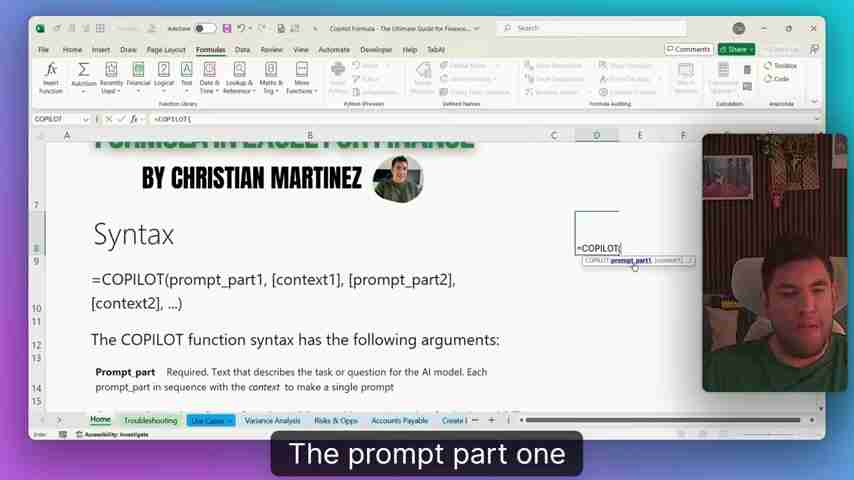Switch to the Data ribbon tab
The height and width of the screenshot is (480, 854).
[242, 50]
